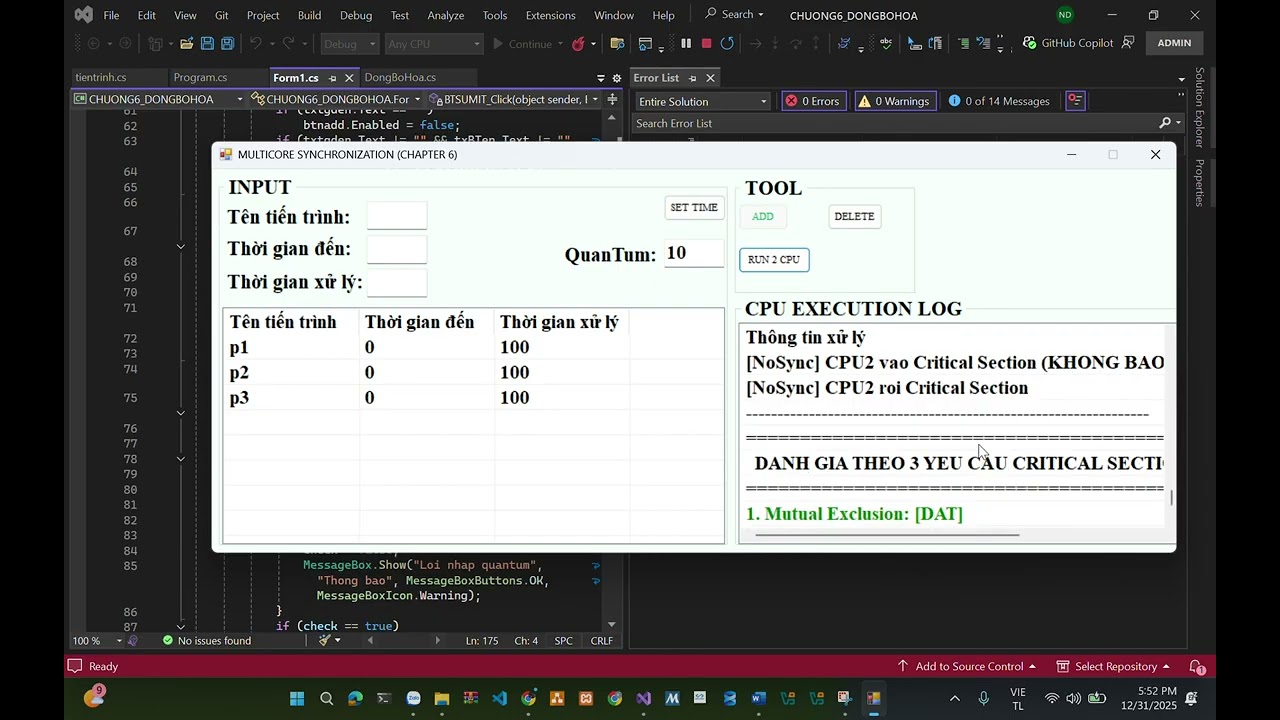Click the DELETE button

pyautogui.click(x=854, y=216)
